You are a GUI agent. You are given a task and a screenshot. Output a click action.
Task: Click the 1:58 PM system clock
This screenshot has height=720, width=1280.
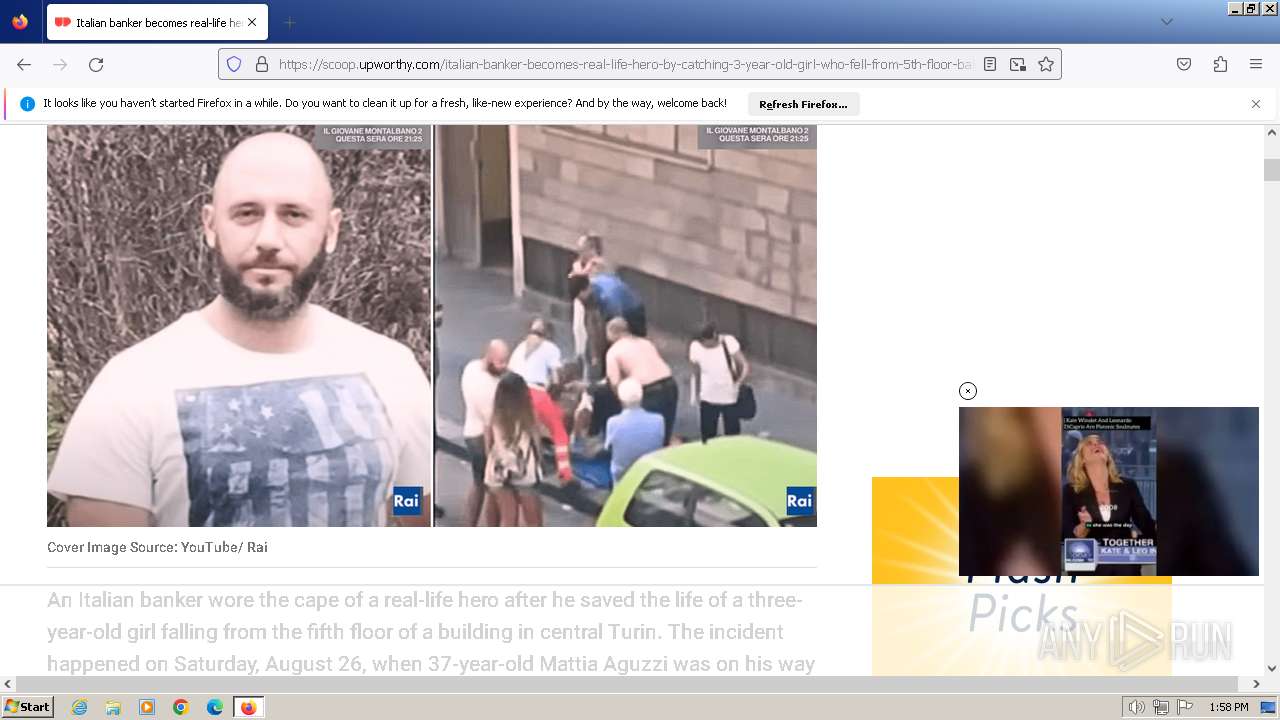point(1229,707)
